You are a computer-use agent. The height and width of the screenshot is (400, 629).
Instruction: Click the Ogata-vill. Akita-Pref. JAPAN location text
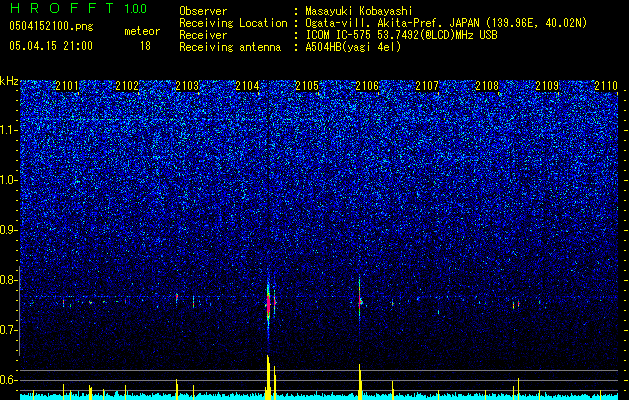[446, 23]
